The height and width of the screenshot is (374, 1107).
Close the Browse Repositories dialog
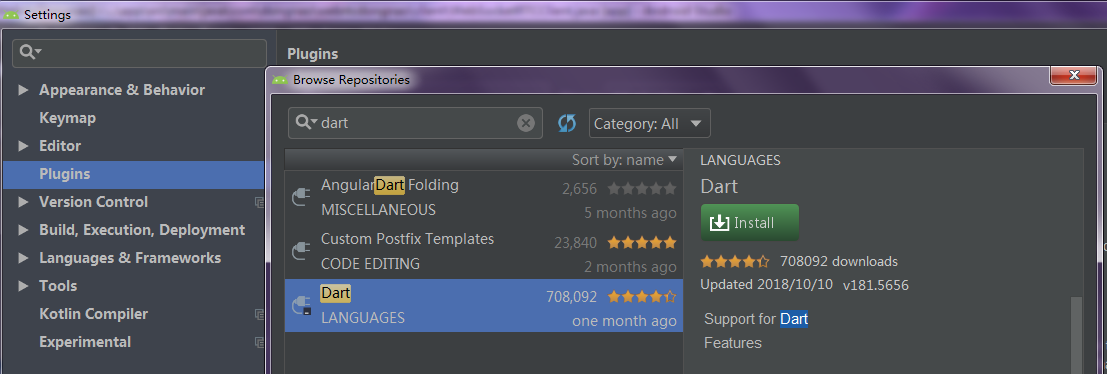pos(1074,75)
